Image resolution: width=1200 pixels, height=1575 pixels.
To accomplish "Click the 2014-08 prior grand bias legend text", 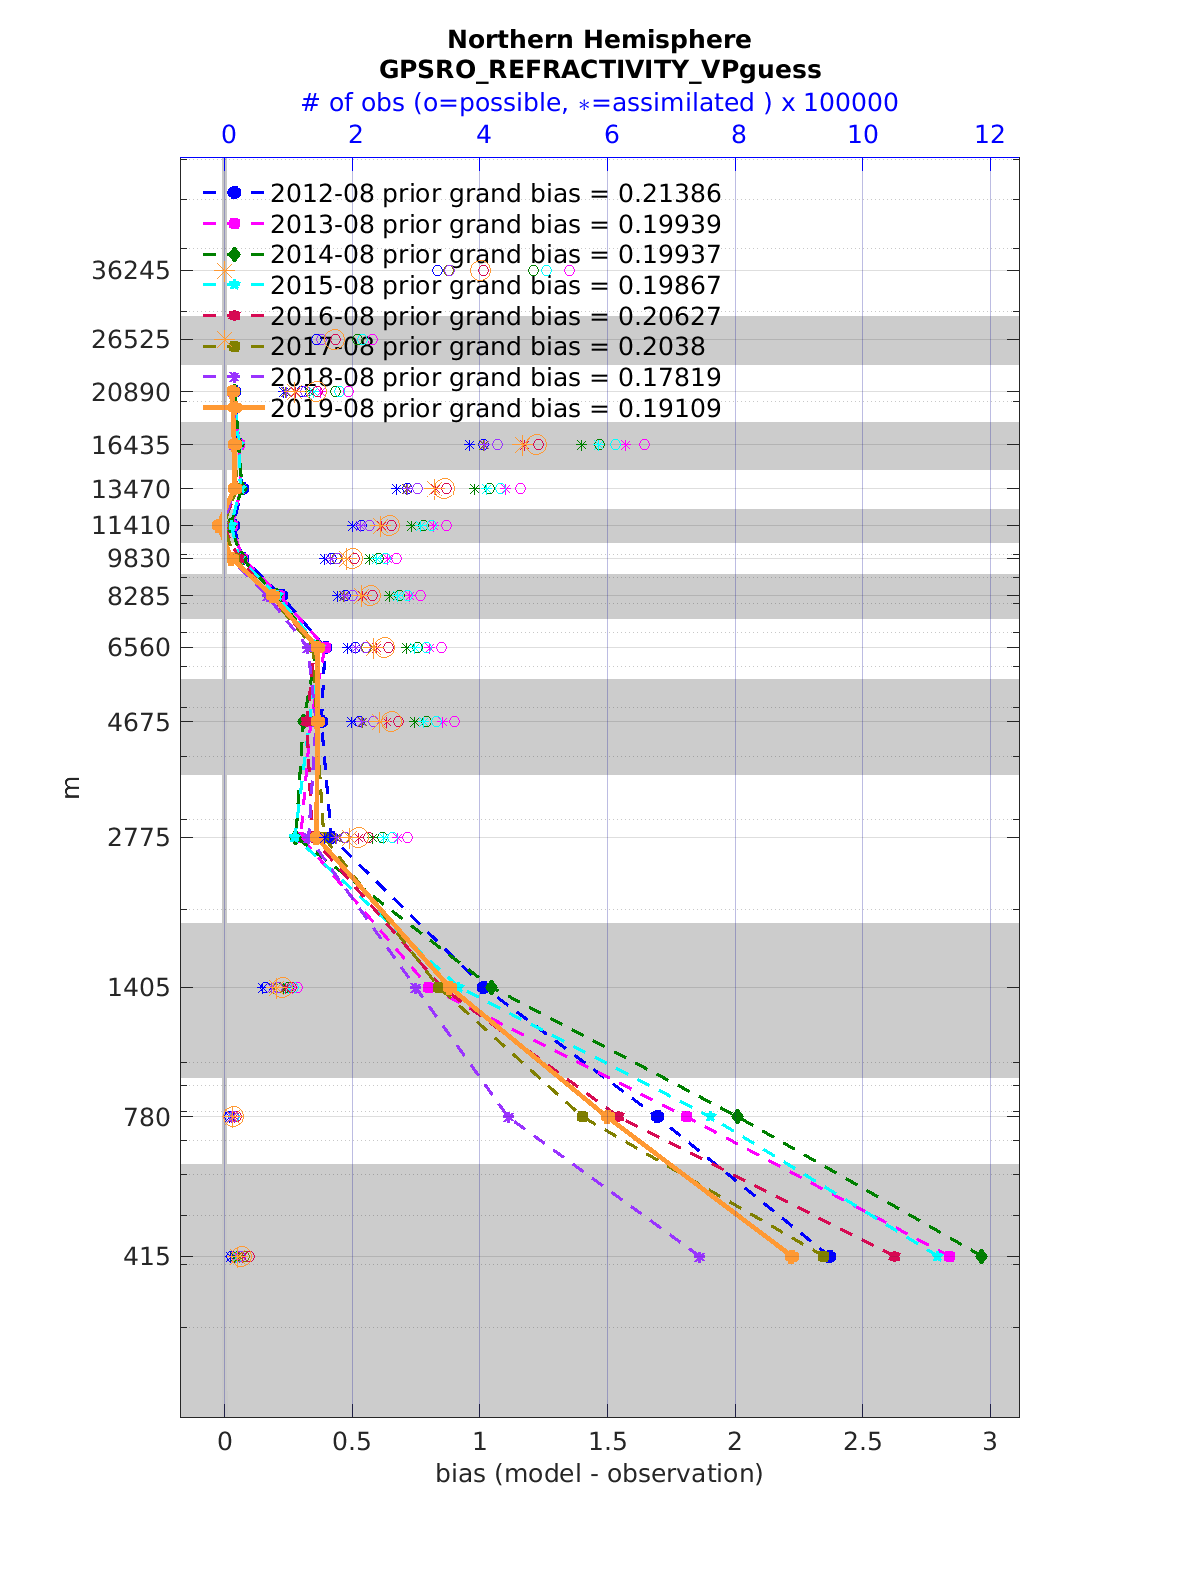I will click(x=495, y=255).
